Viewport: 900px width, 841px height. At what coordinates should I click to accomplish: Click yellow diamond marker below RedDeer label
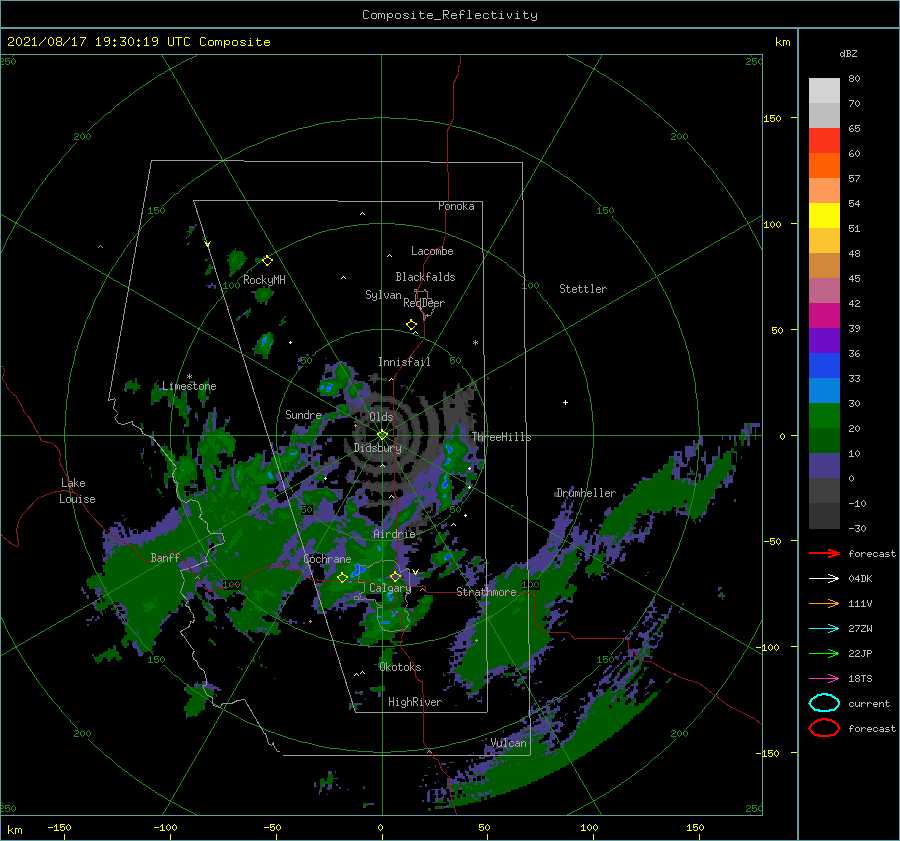point(412,325)
